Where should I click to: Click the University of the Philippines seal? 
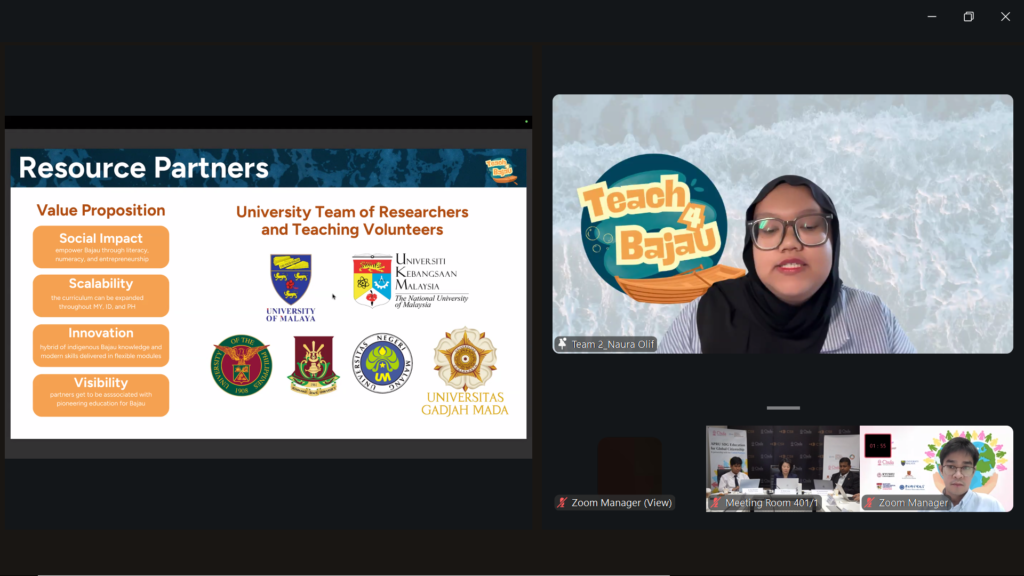coord(242,365)
